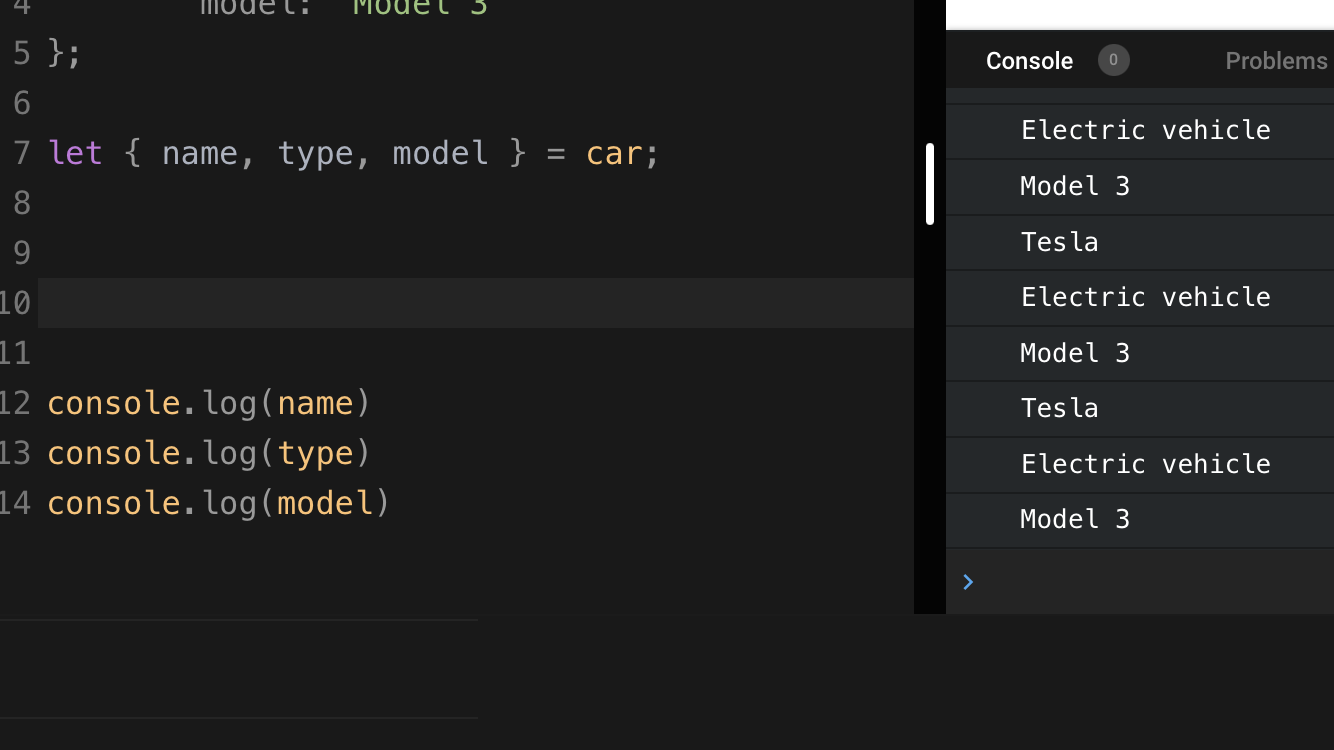This screenshot has height=750, width=1334.
Task: Click the console.log(type) statement
Action: point(209,453)
